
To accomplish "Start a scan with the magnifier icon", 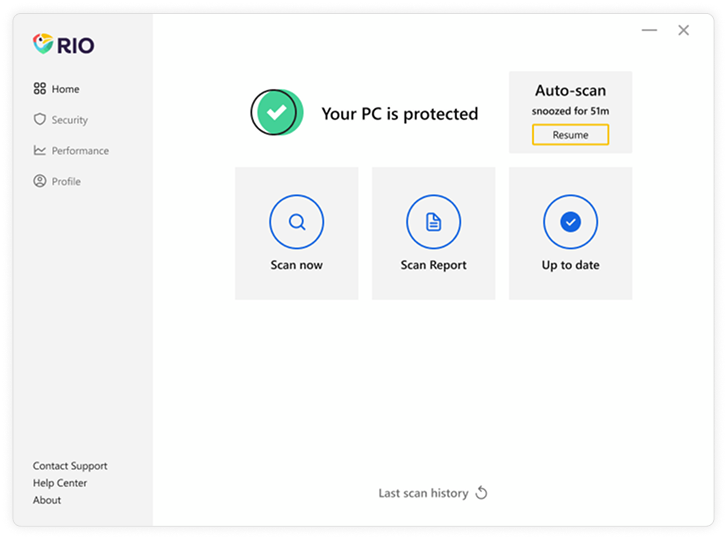I will (296, 222).
